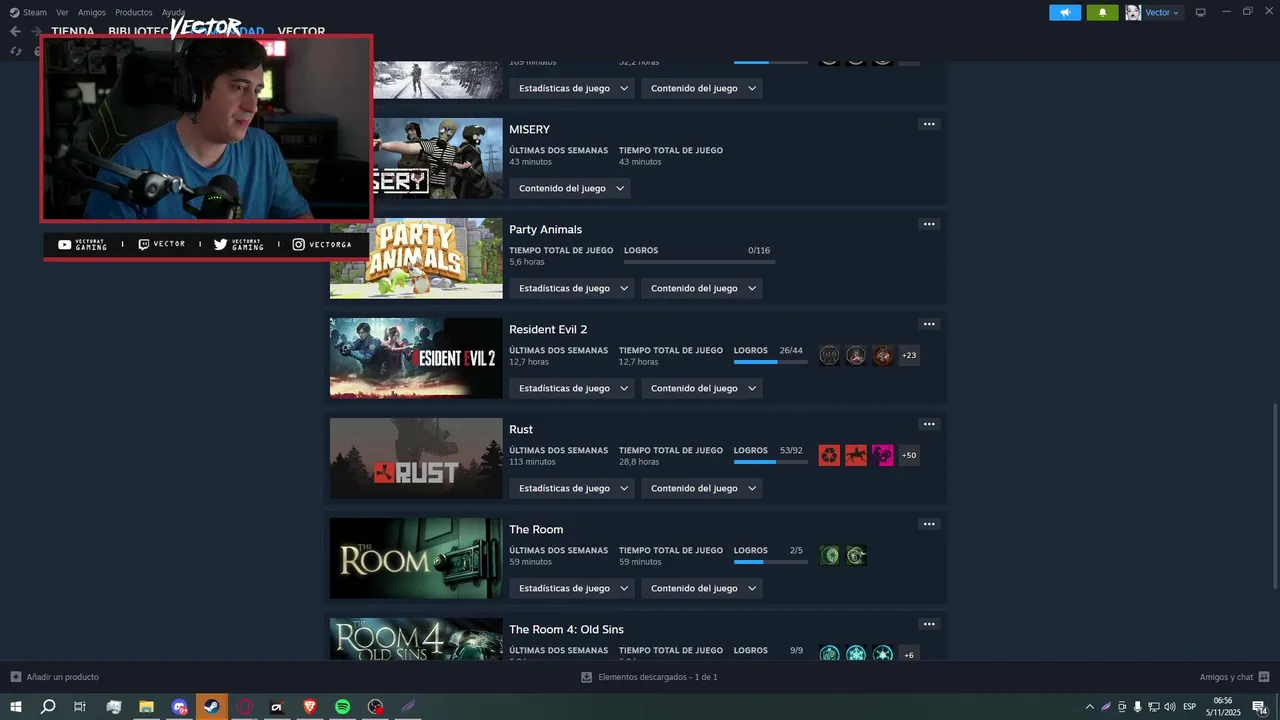Expand Estadísticas de juego for Resident Evil 2
This screenshot has height=720, width=1280.
572,388
